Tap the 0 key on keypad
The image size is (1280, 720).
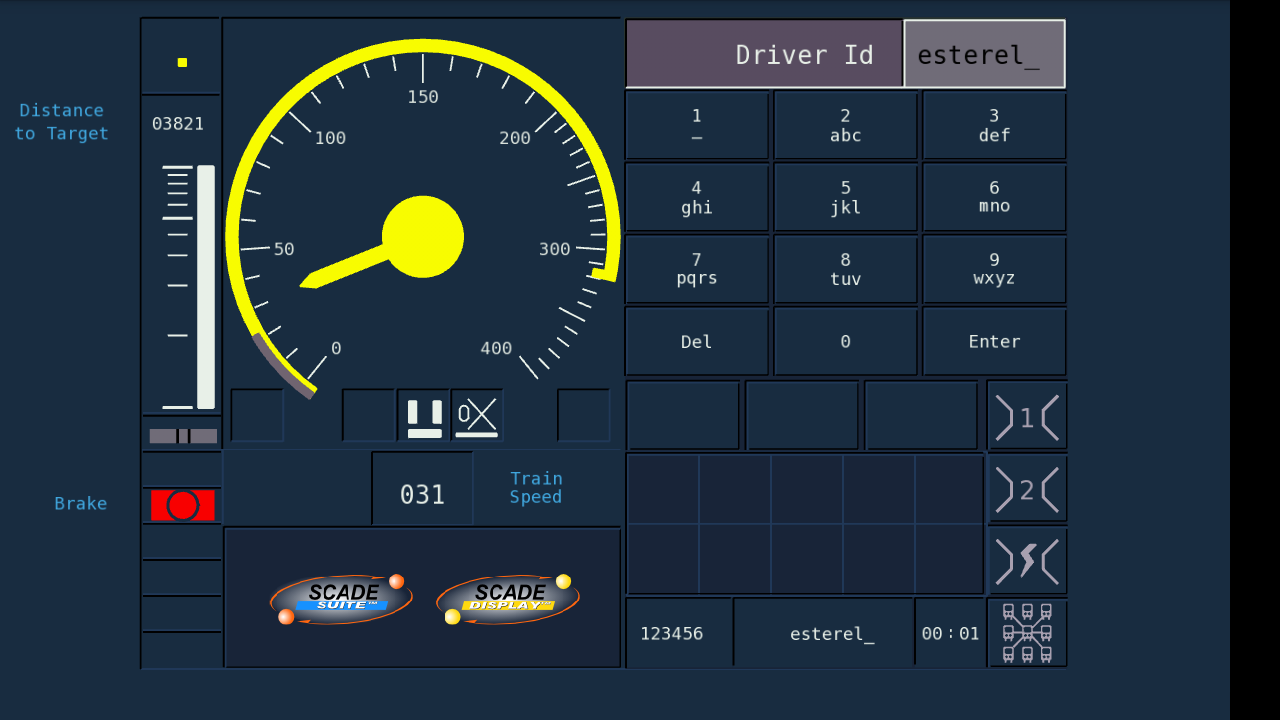click(845, 341)
